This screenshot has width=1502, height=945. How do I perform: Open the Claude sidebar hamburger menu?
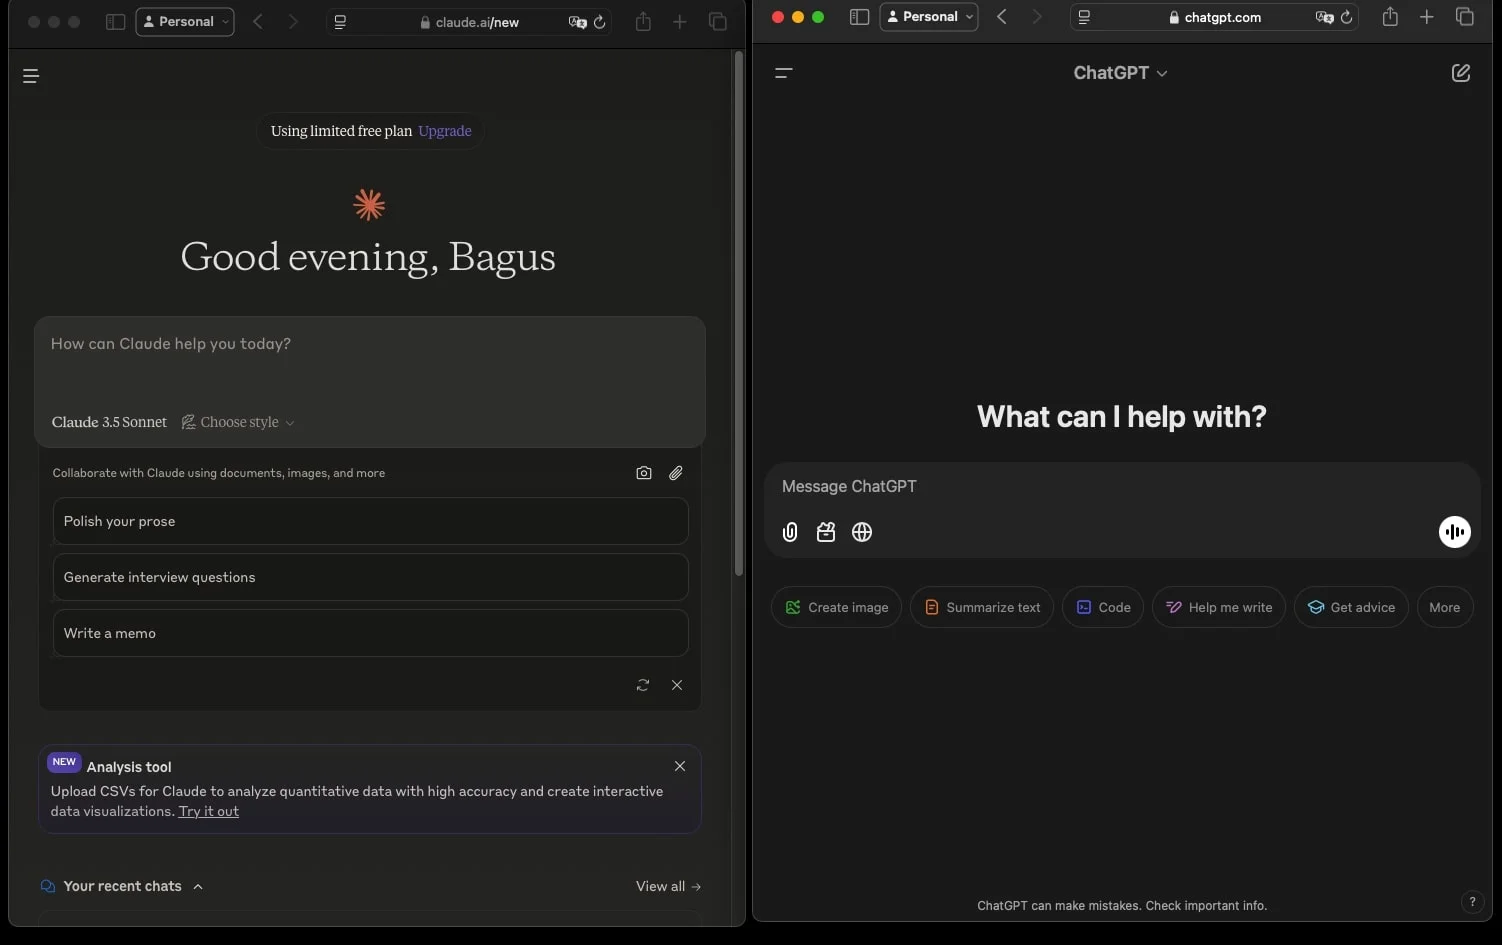coord(31,76)
